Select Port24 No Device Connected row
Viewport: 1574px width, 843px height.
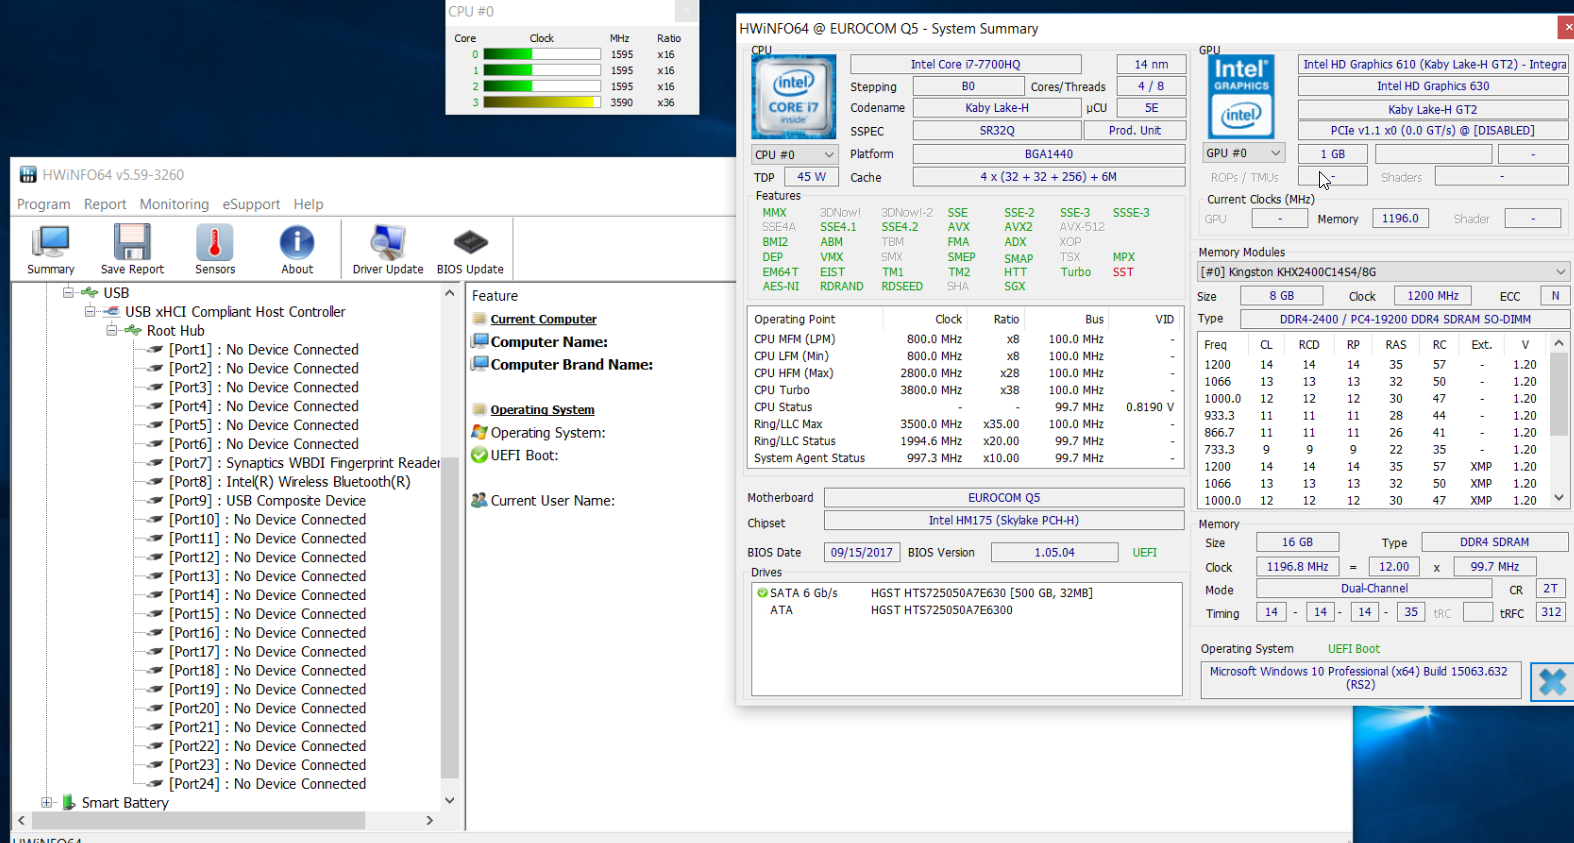[x=267, y=784]
